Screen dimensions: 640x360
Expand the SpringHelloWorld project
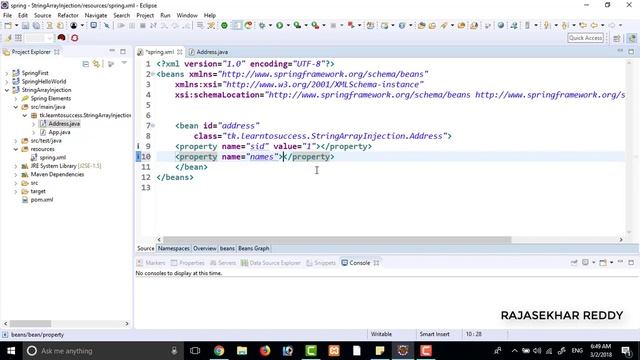click(7, 82)
